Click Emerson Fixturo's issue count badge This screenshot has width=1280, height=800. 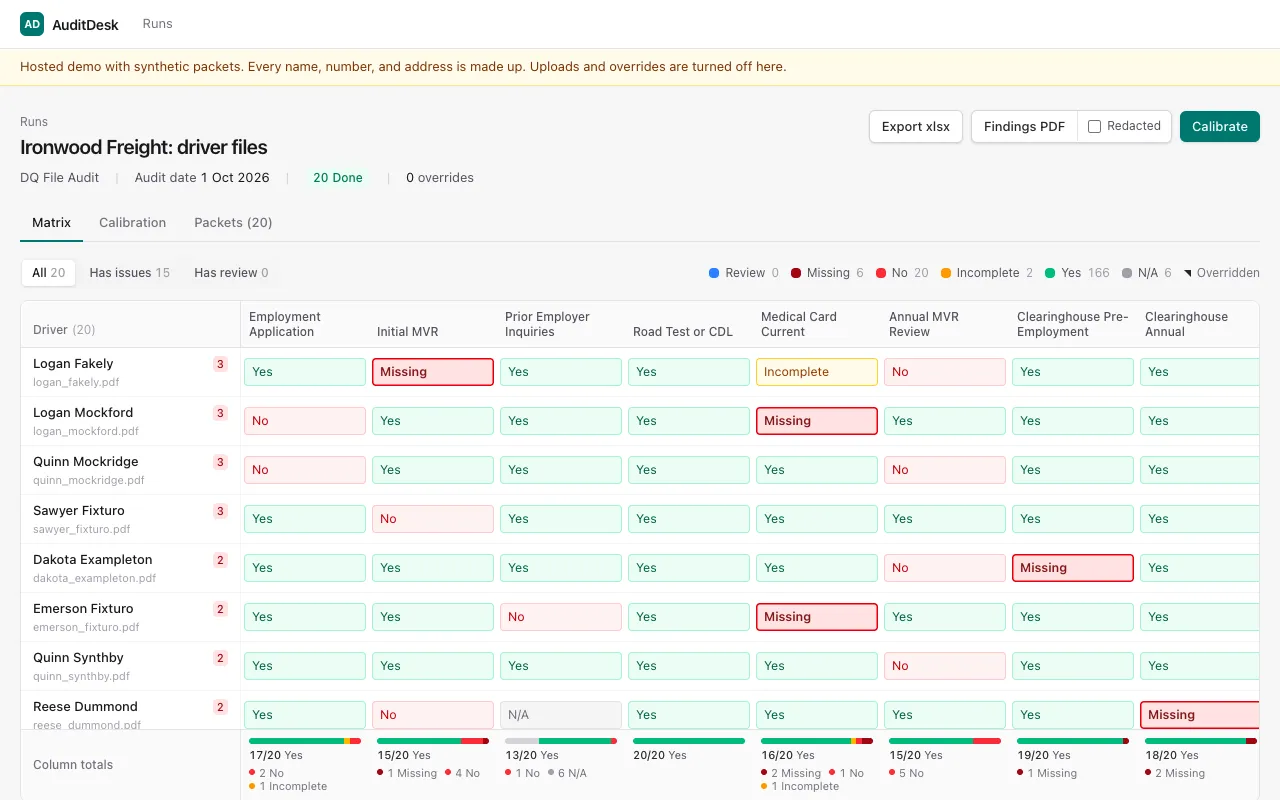[x=220, y=609]
